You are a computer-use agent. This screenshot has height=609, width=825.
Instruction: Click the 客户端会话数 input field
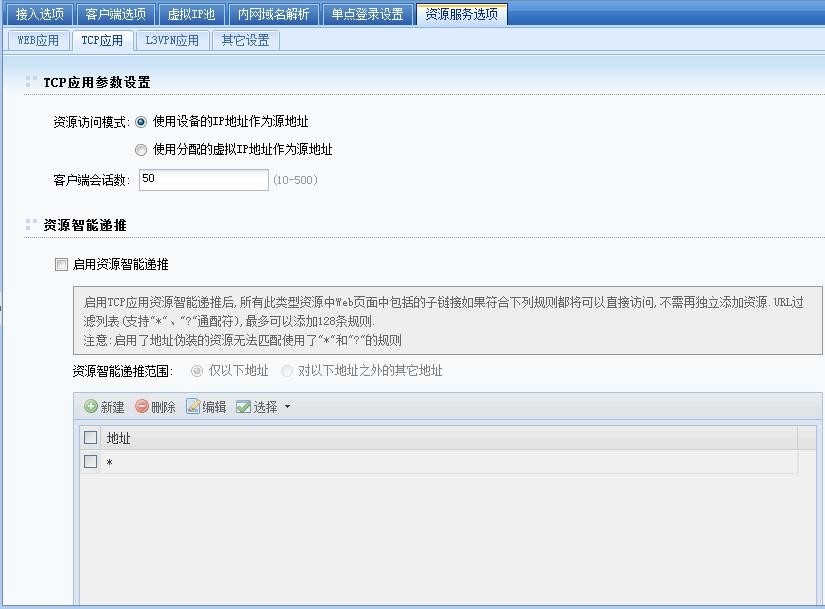pos(203,179)
